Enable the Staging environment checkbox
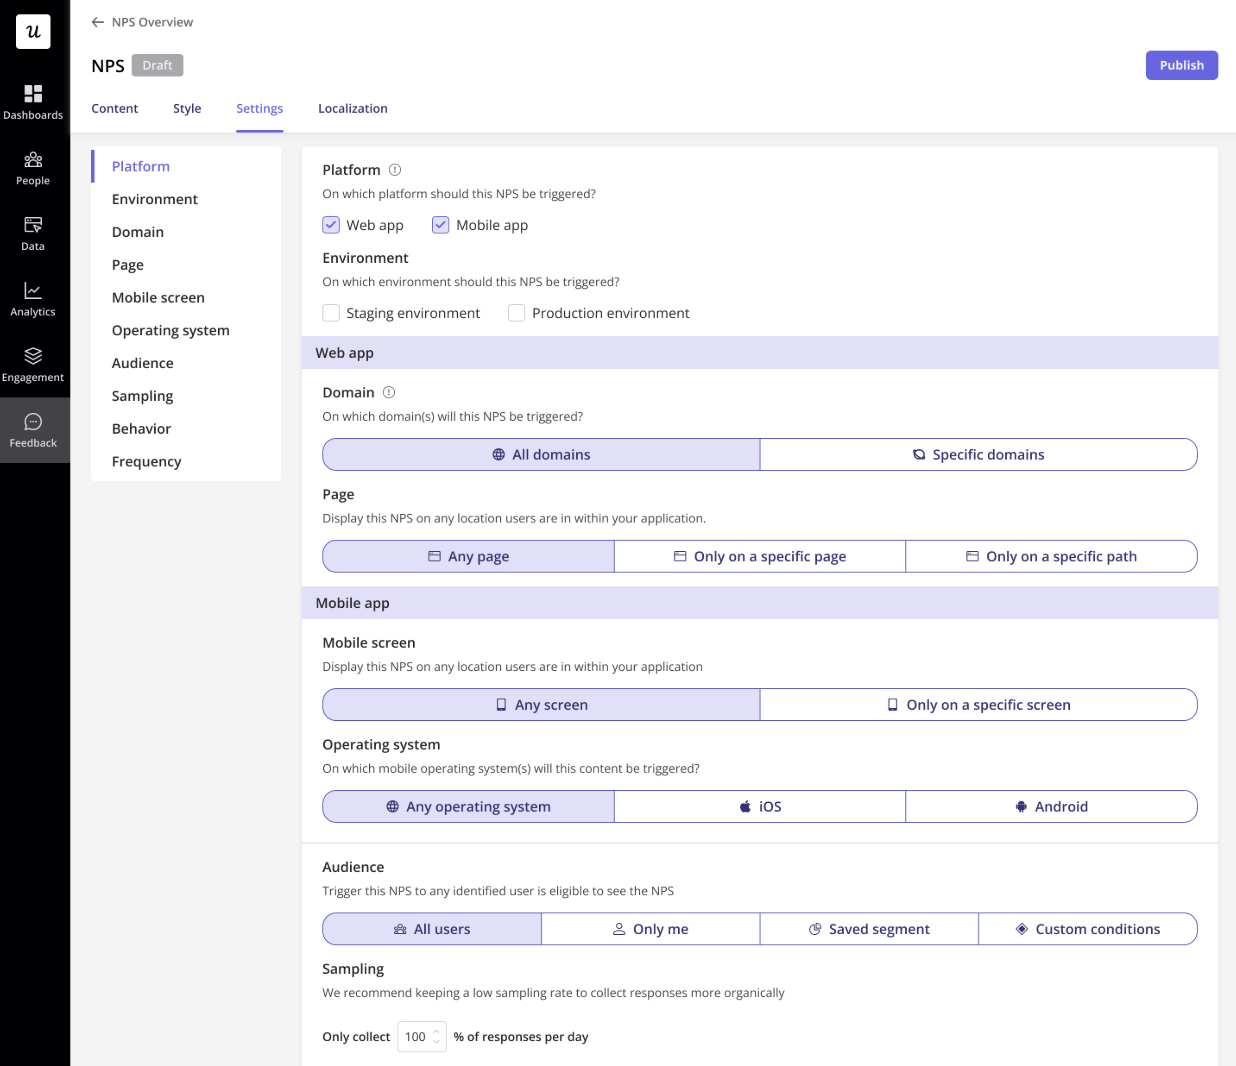The width and height of the screenshot is (1236, 1066). (331, 313)
